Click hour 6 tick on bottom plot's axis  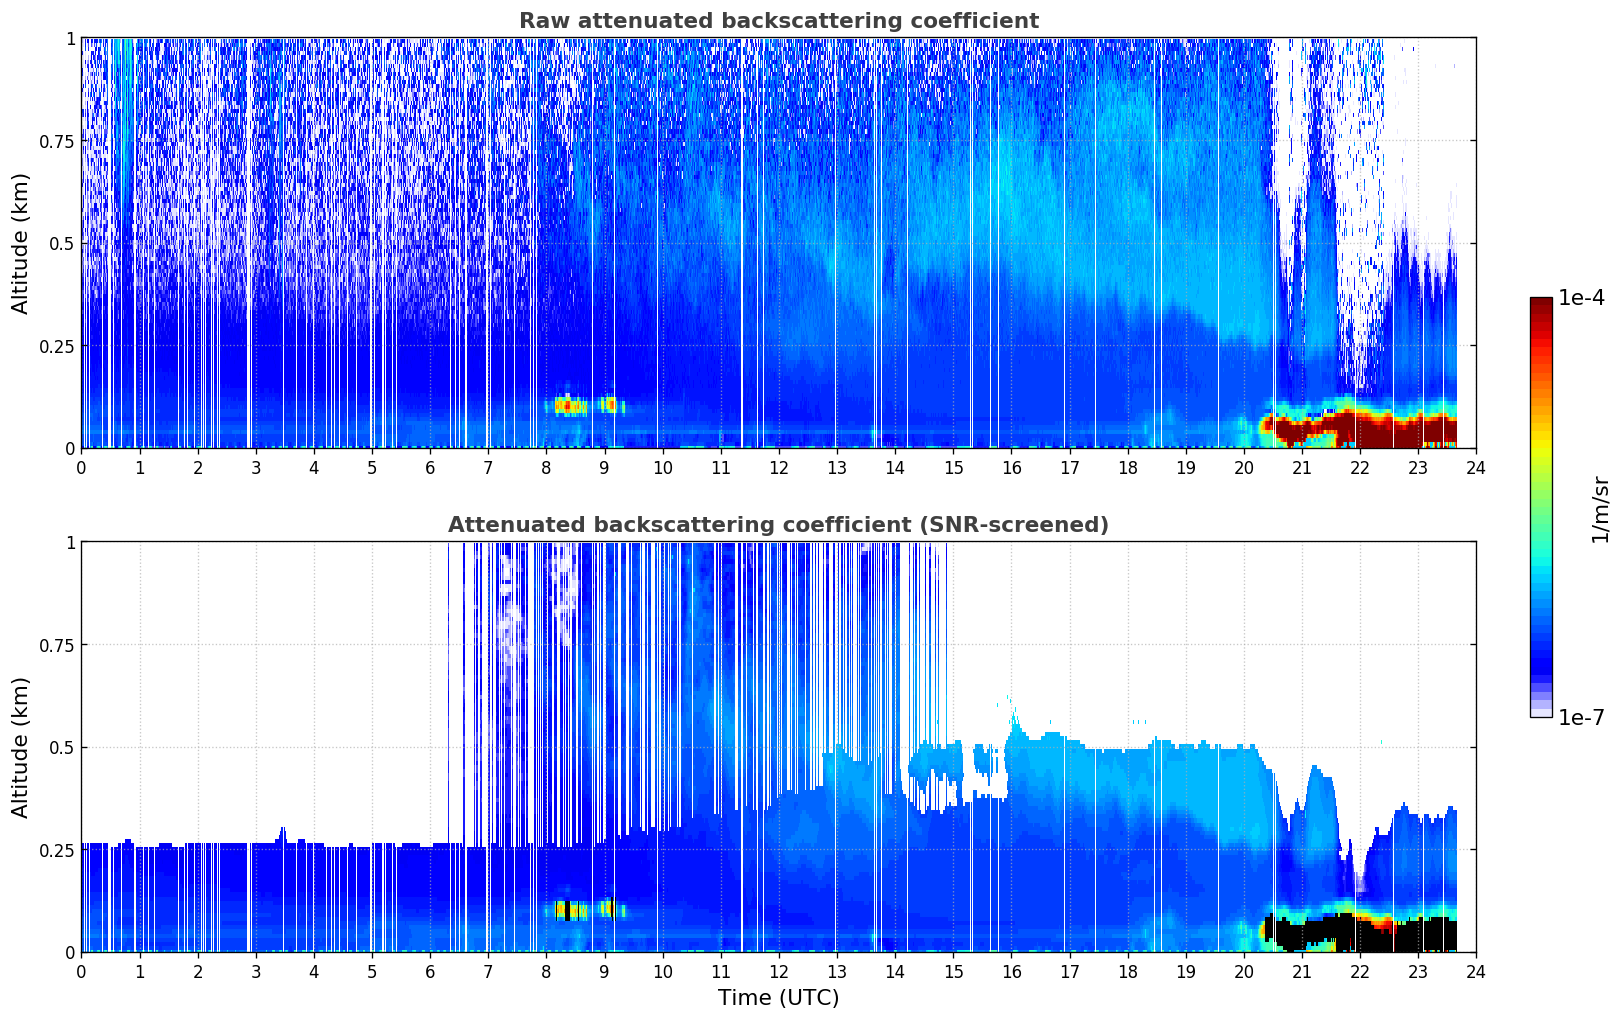(x=430, y=971)
